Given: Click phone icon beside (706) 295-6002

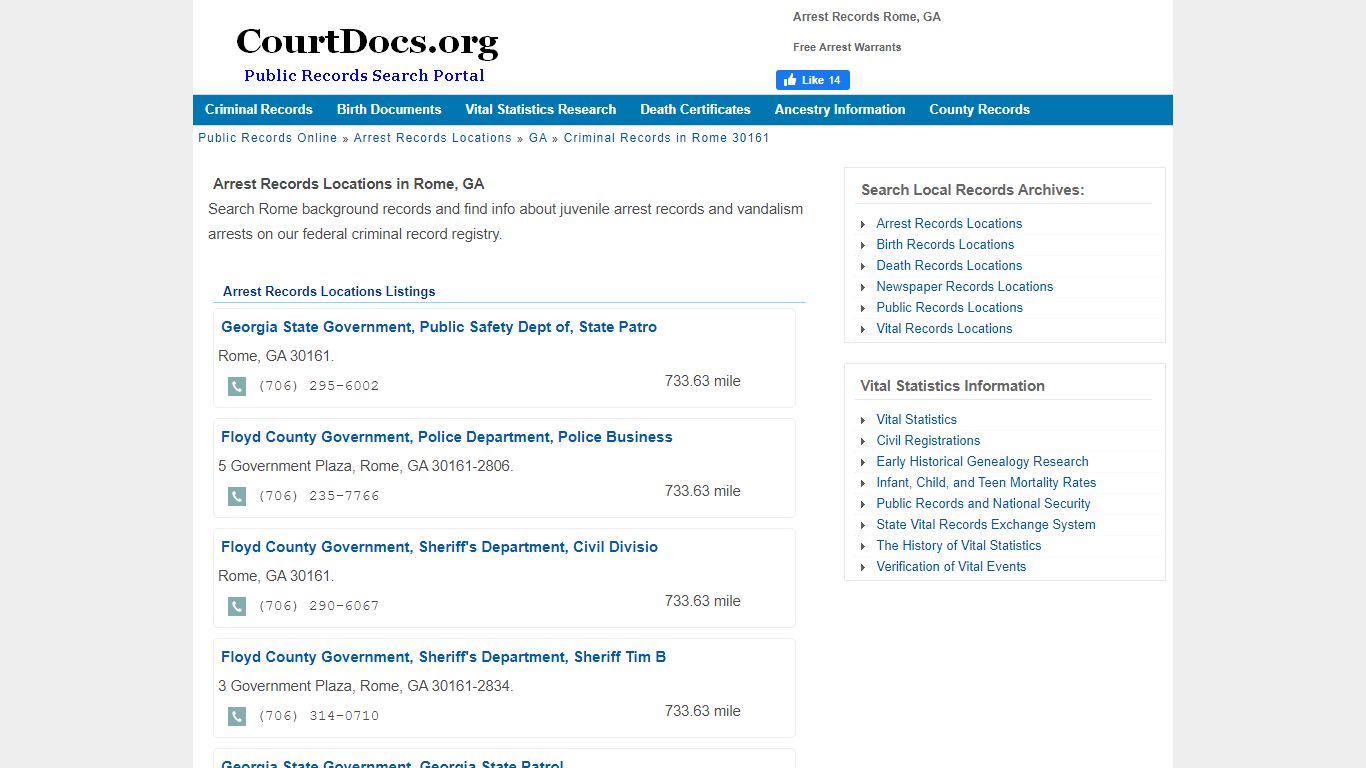Looking at the screenshot, I should tap(237, 386).
